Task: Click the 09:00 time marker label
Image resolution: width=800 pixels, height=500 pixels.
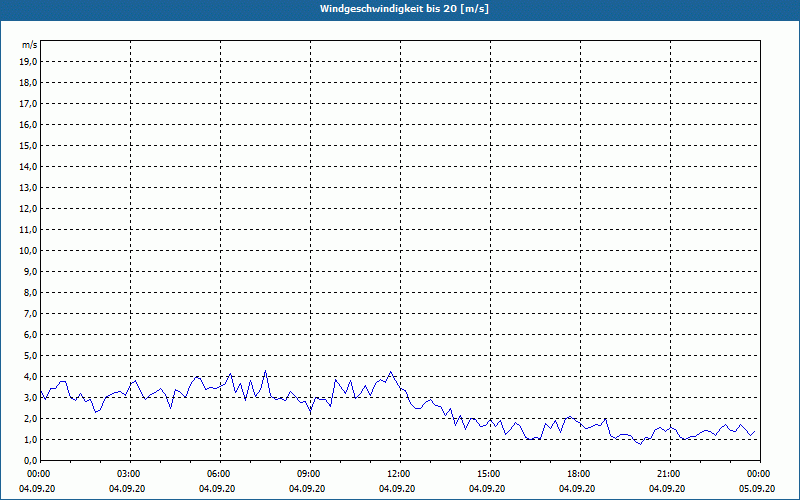Action: (x=309, y=474)
